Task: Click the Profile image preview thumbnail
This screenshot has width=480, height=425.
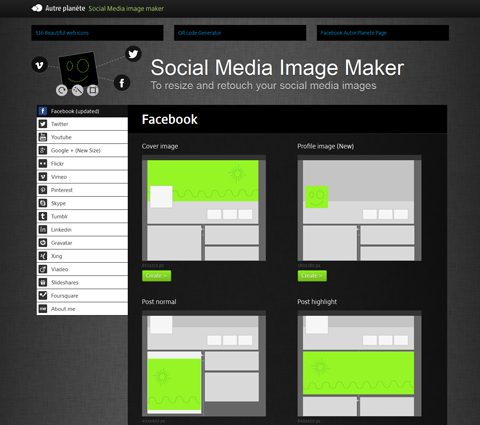Action: tap(359, 208)
